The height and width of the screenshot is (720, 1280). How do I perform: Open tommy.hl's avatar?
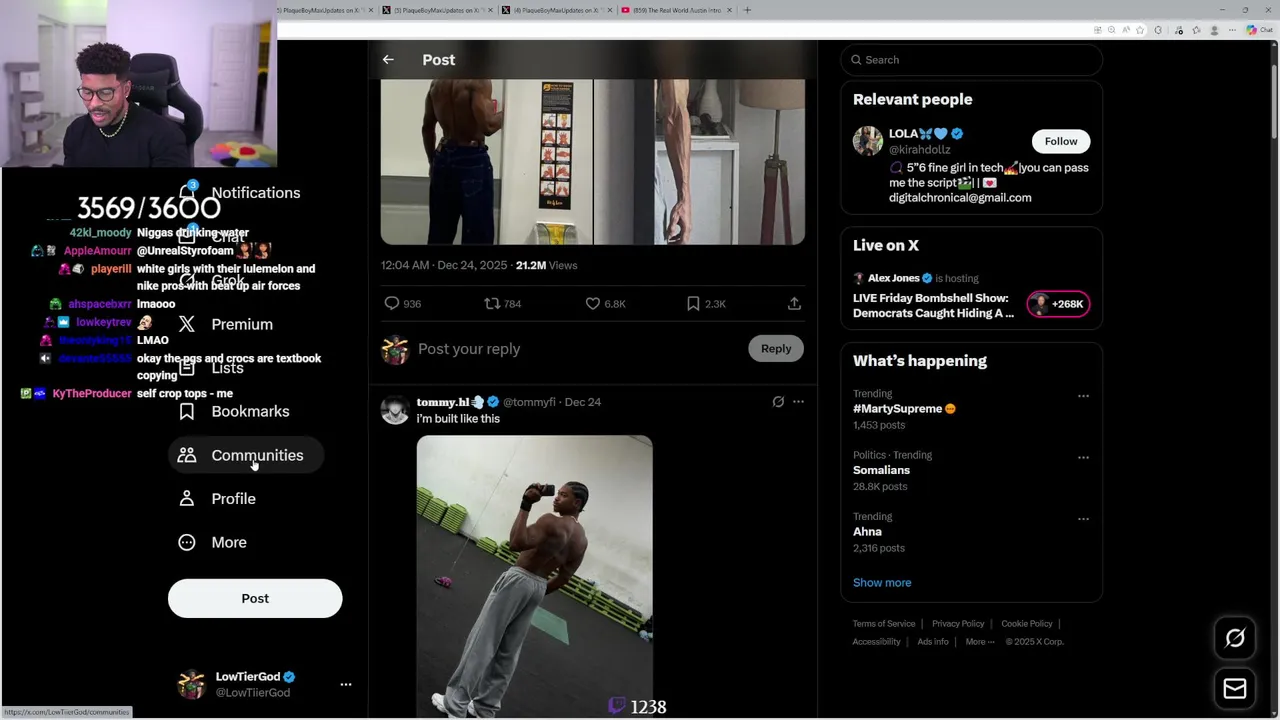coord(395,410)
